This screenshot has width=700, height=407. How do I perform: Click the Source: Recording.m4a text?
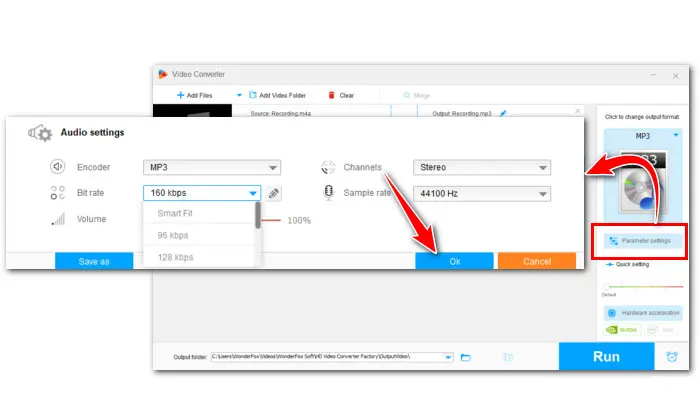point(280,113)
